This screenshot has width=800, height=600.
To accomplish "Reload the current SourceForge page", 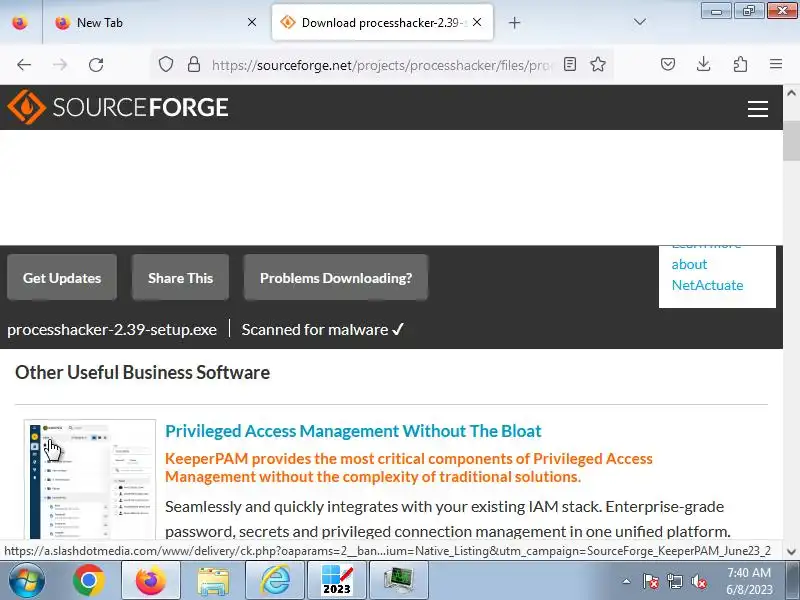I will click(96, 65).
